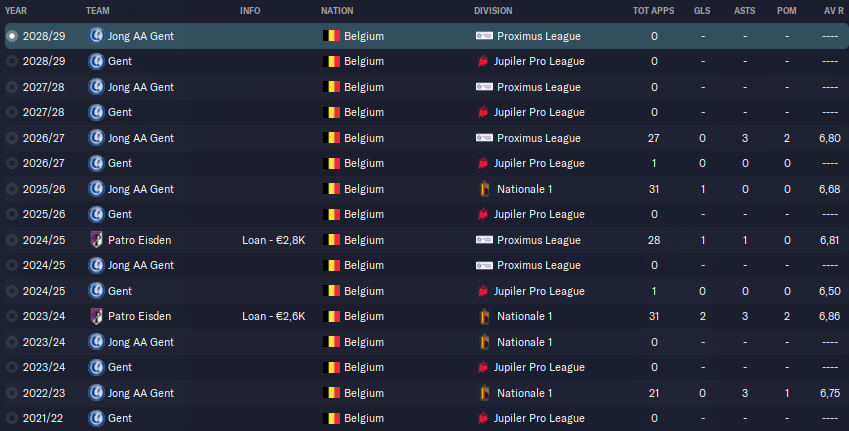Open Jupiler Pro League link in 2027/28 row
This screenshot has width=849, height=431.
(x=539, y=112)
